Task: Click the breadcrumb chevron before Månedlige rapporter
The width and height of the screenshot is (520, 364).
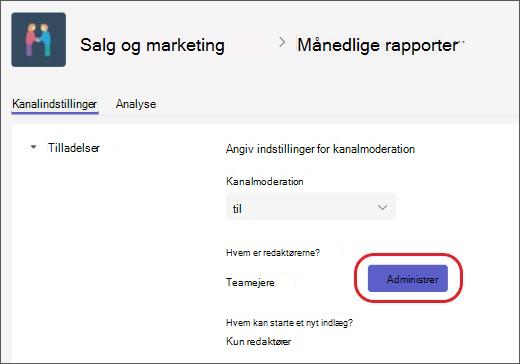Action: pyautogui.click(x=282, y=42)
